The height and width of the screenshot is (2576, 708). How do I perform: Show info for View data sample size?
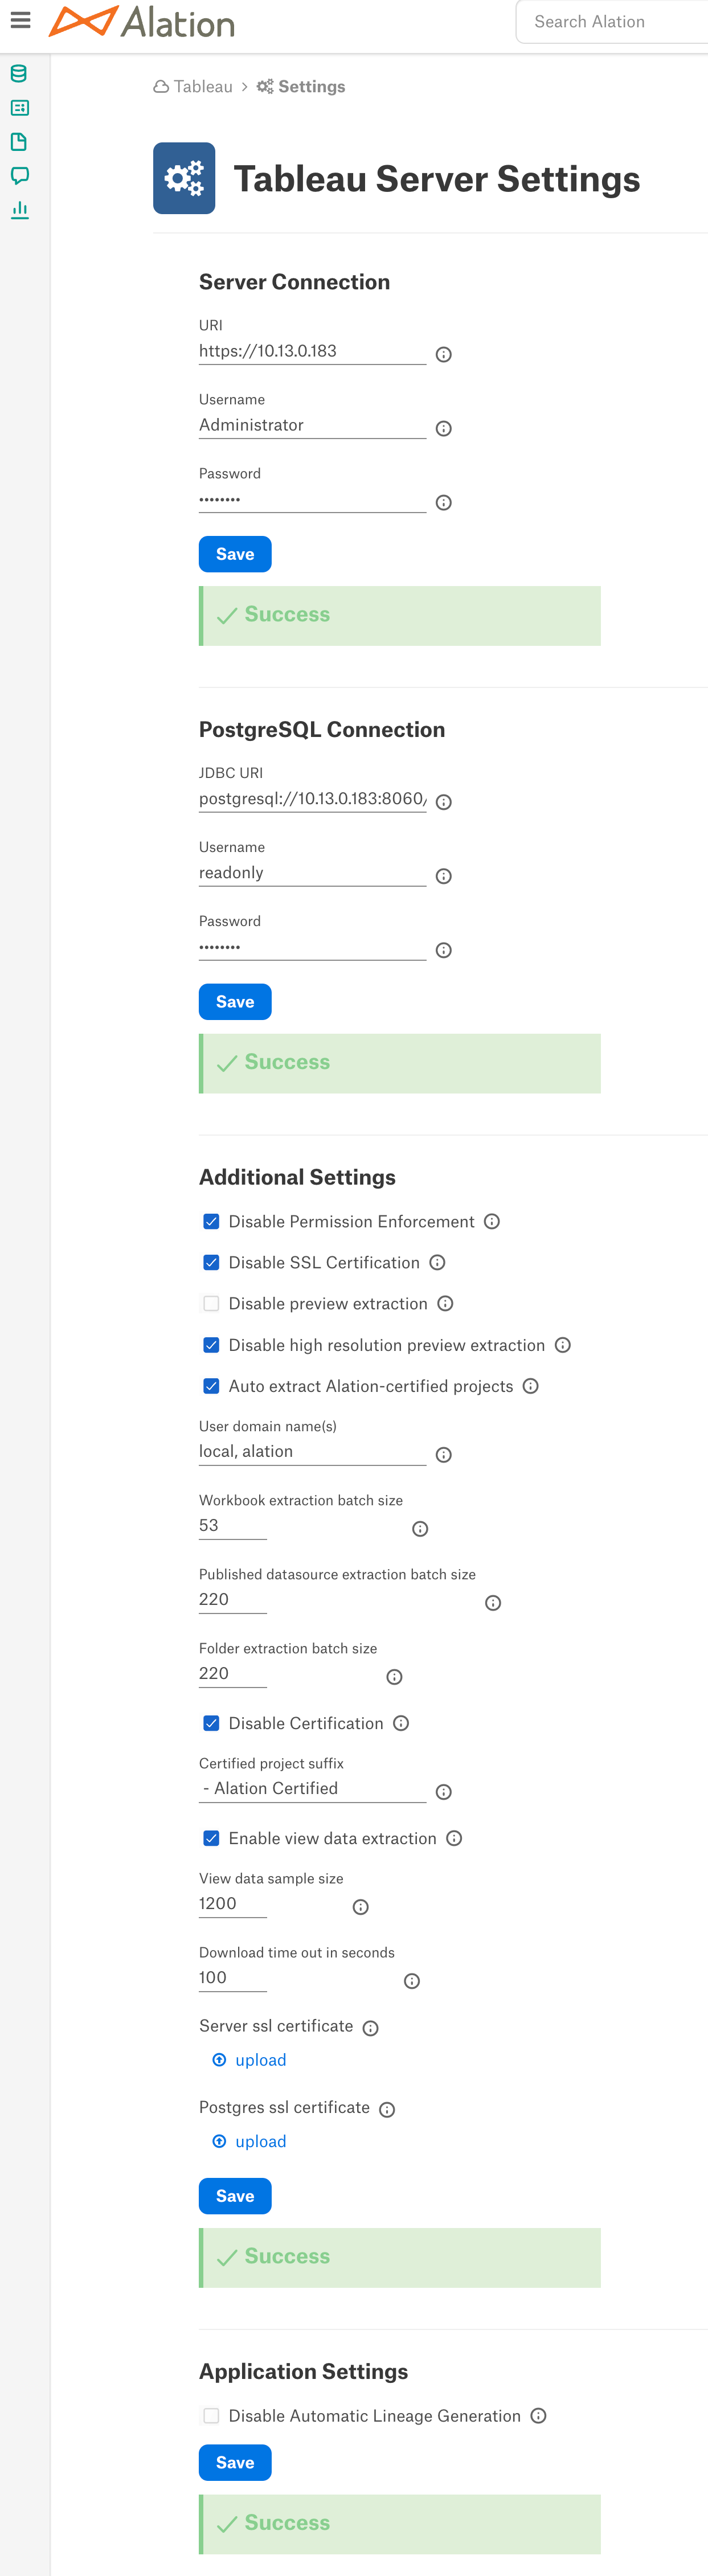click(361, 1907)
